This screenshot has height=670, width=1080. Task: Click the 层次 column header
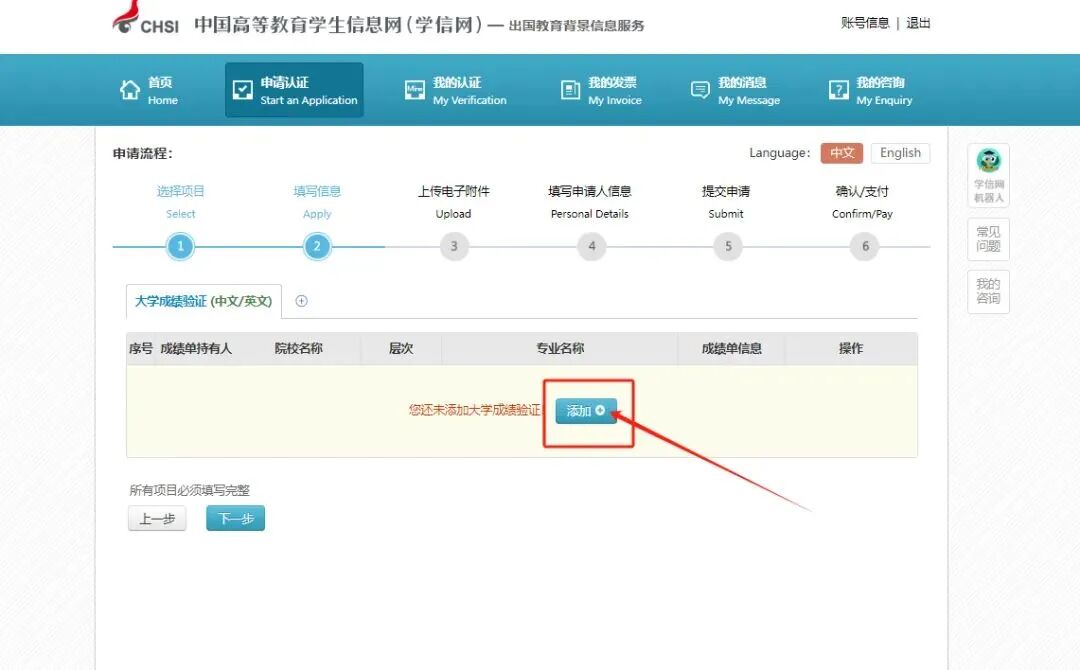(401, 348)
